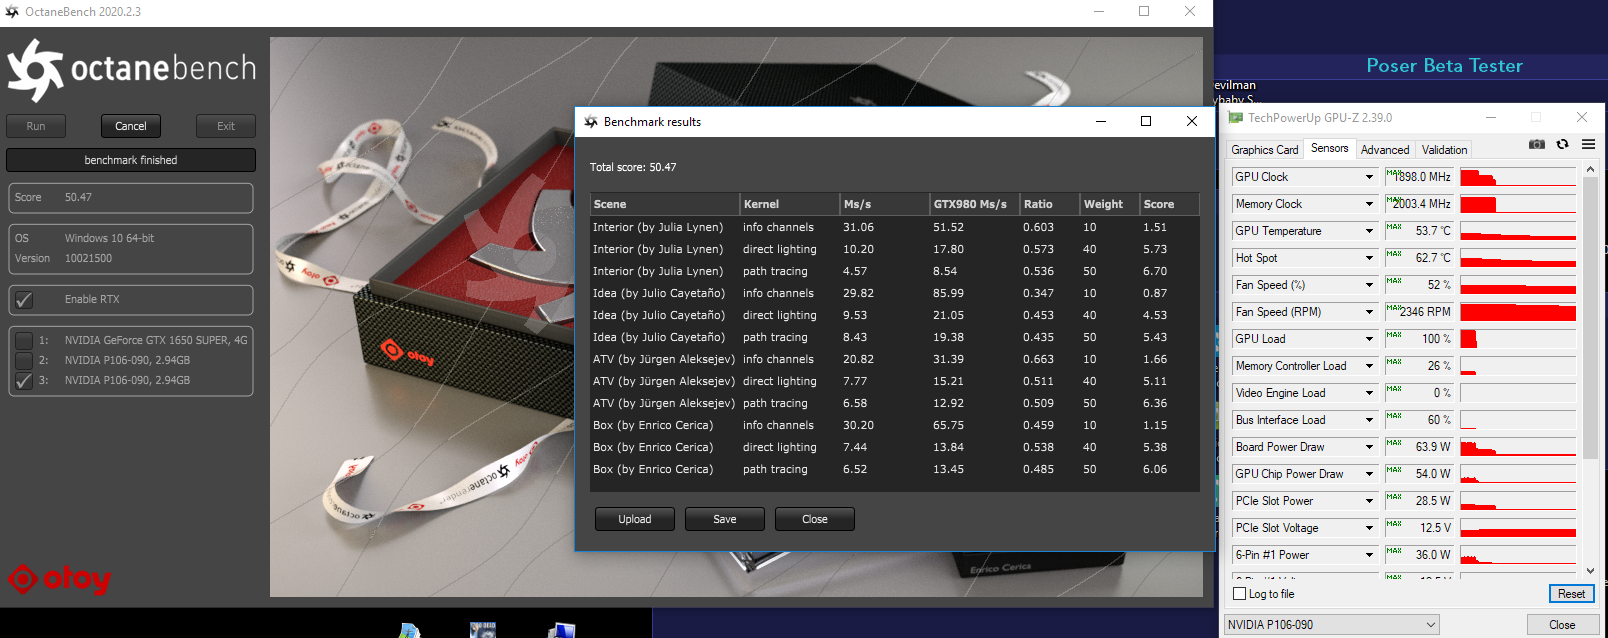
Task: Open the GPU Temperature sensor dropdown
Action: click(1370, 231)
